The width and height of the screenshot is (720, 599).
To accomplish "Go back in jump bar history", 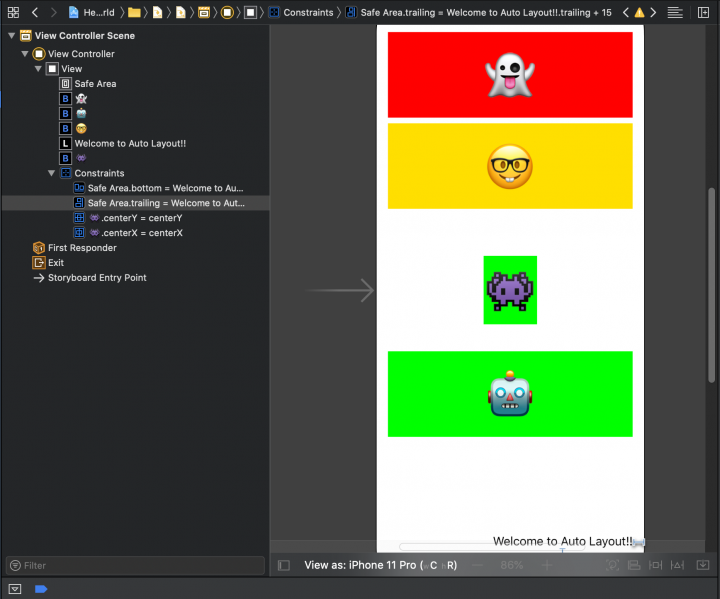I will (35, 12).
